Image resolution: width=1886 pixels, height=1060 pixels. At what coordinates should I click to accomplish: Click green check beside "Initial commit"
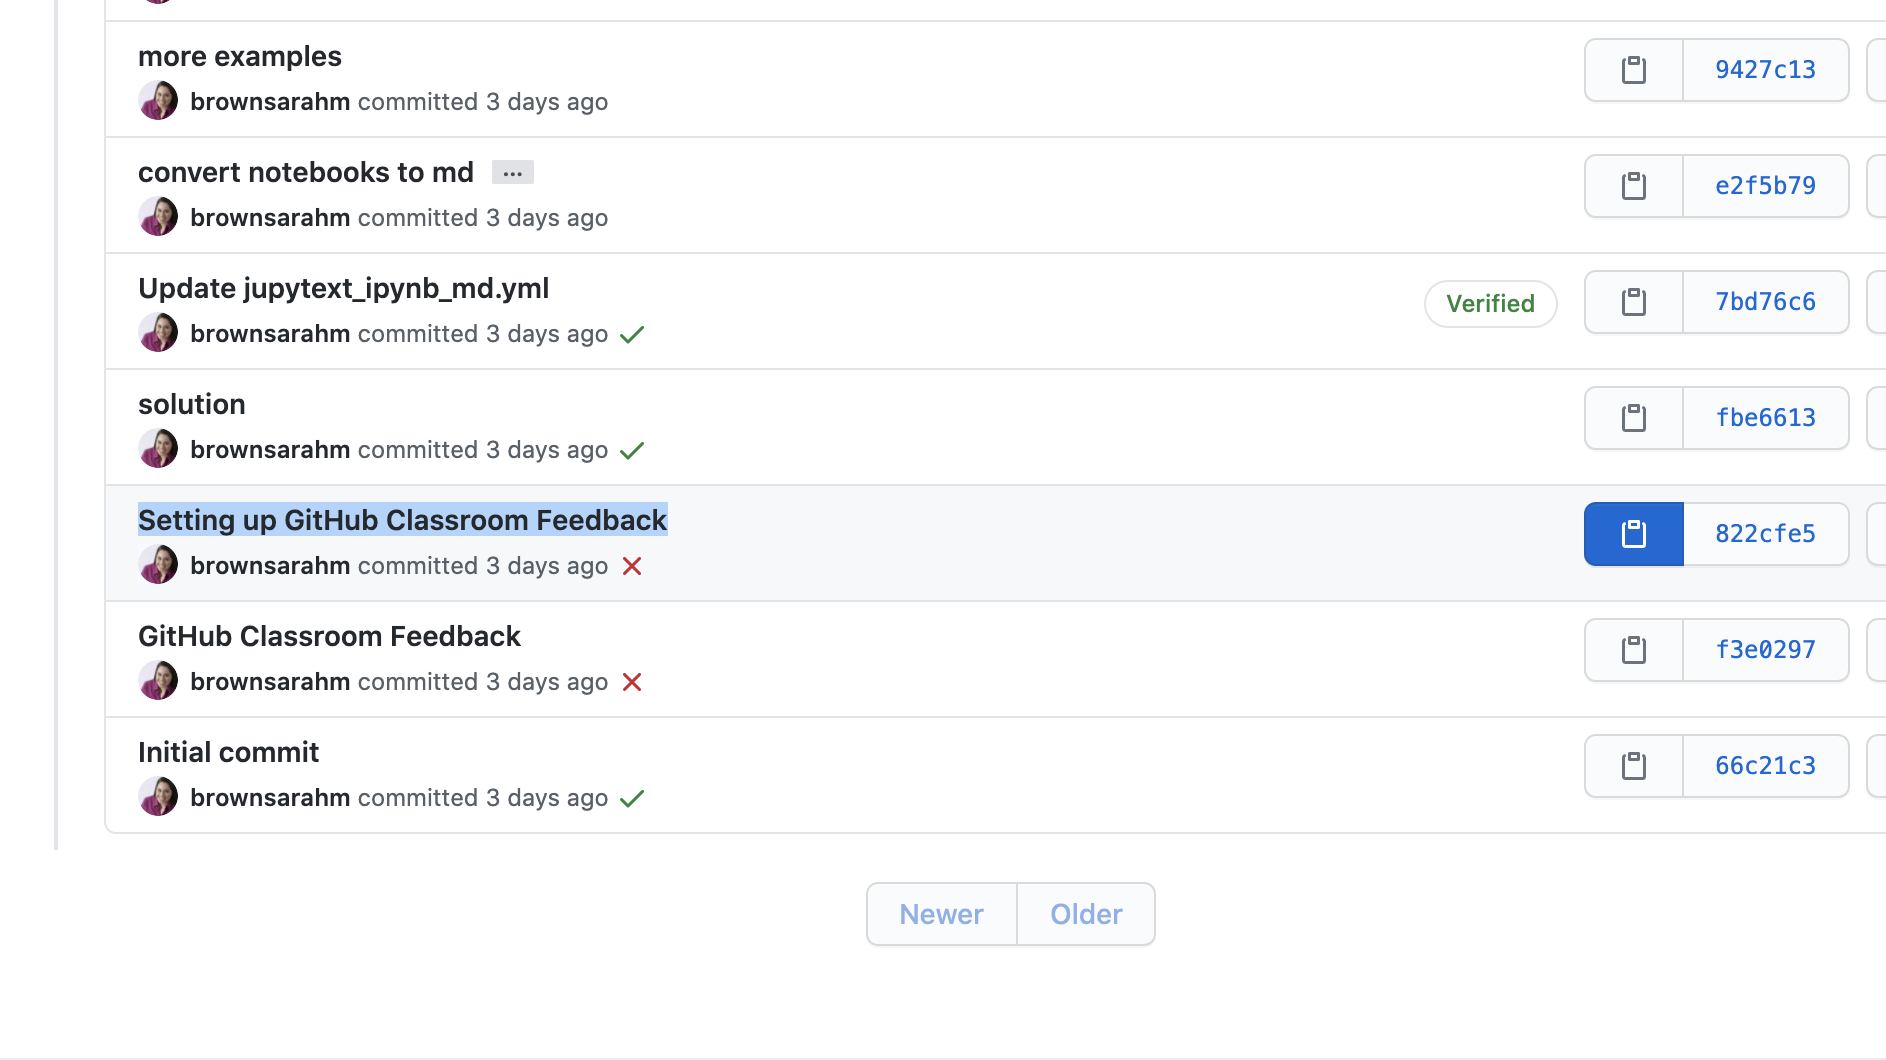pos(631,797)
